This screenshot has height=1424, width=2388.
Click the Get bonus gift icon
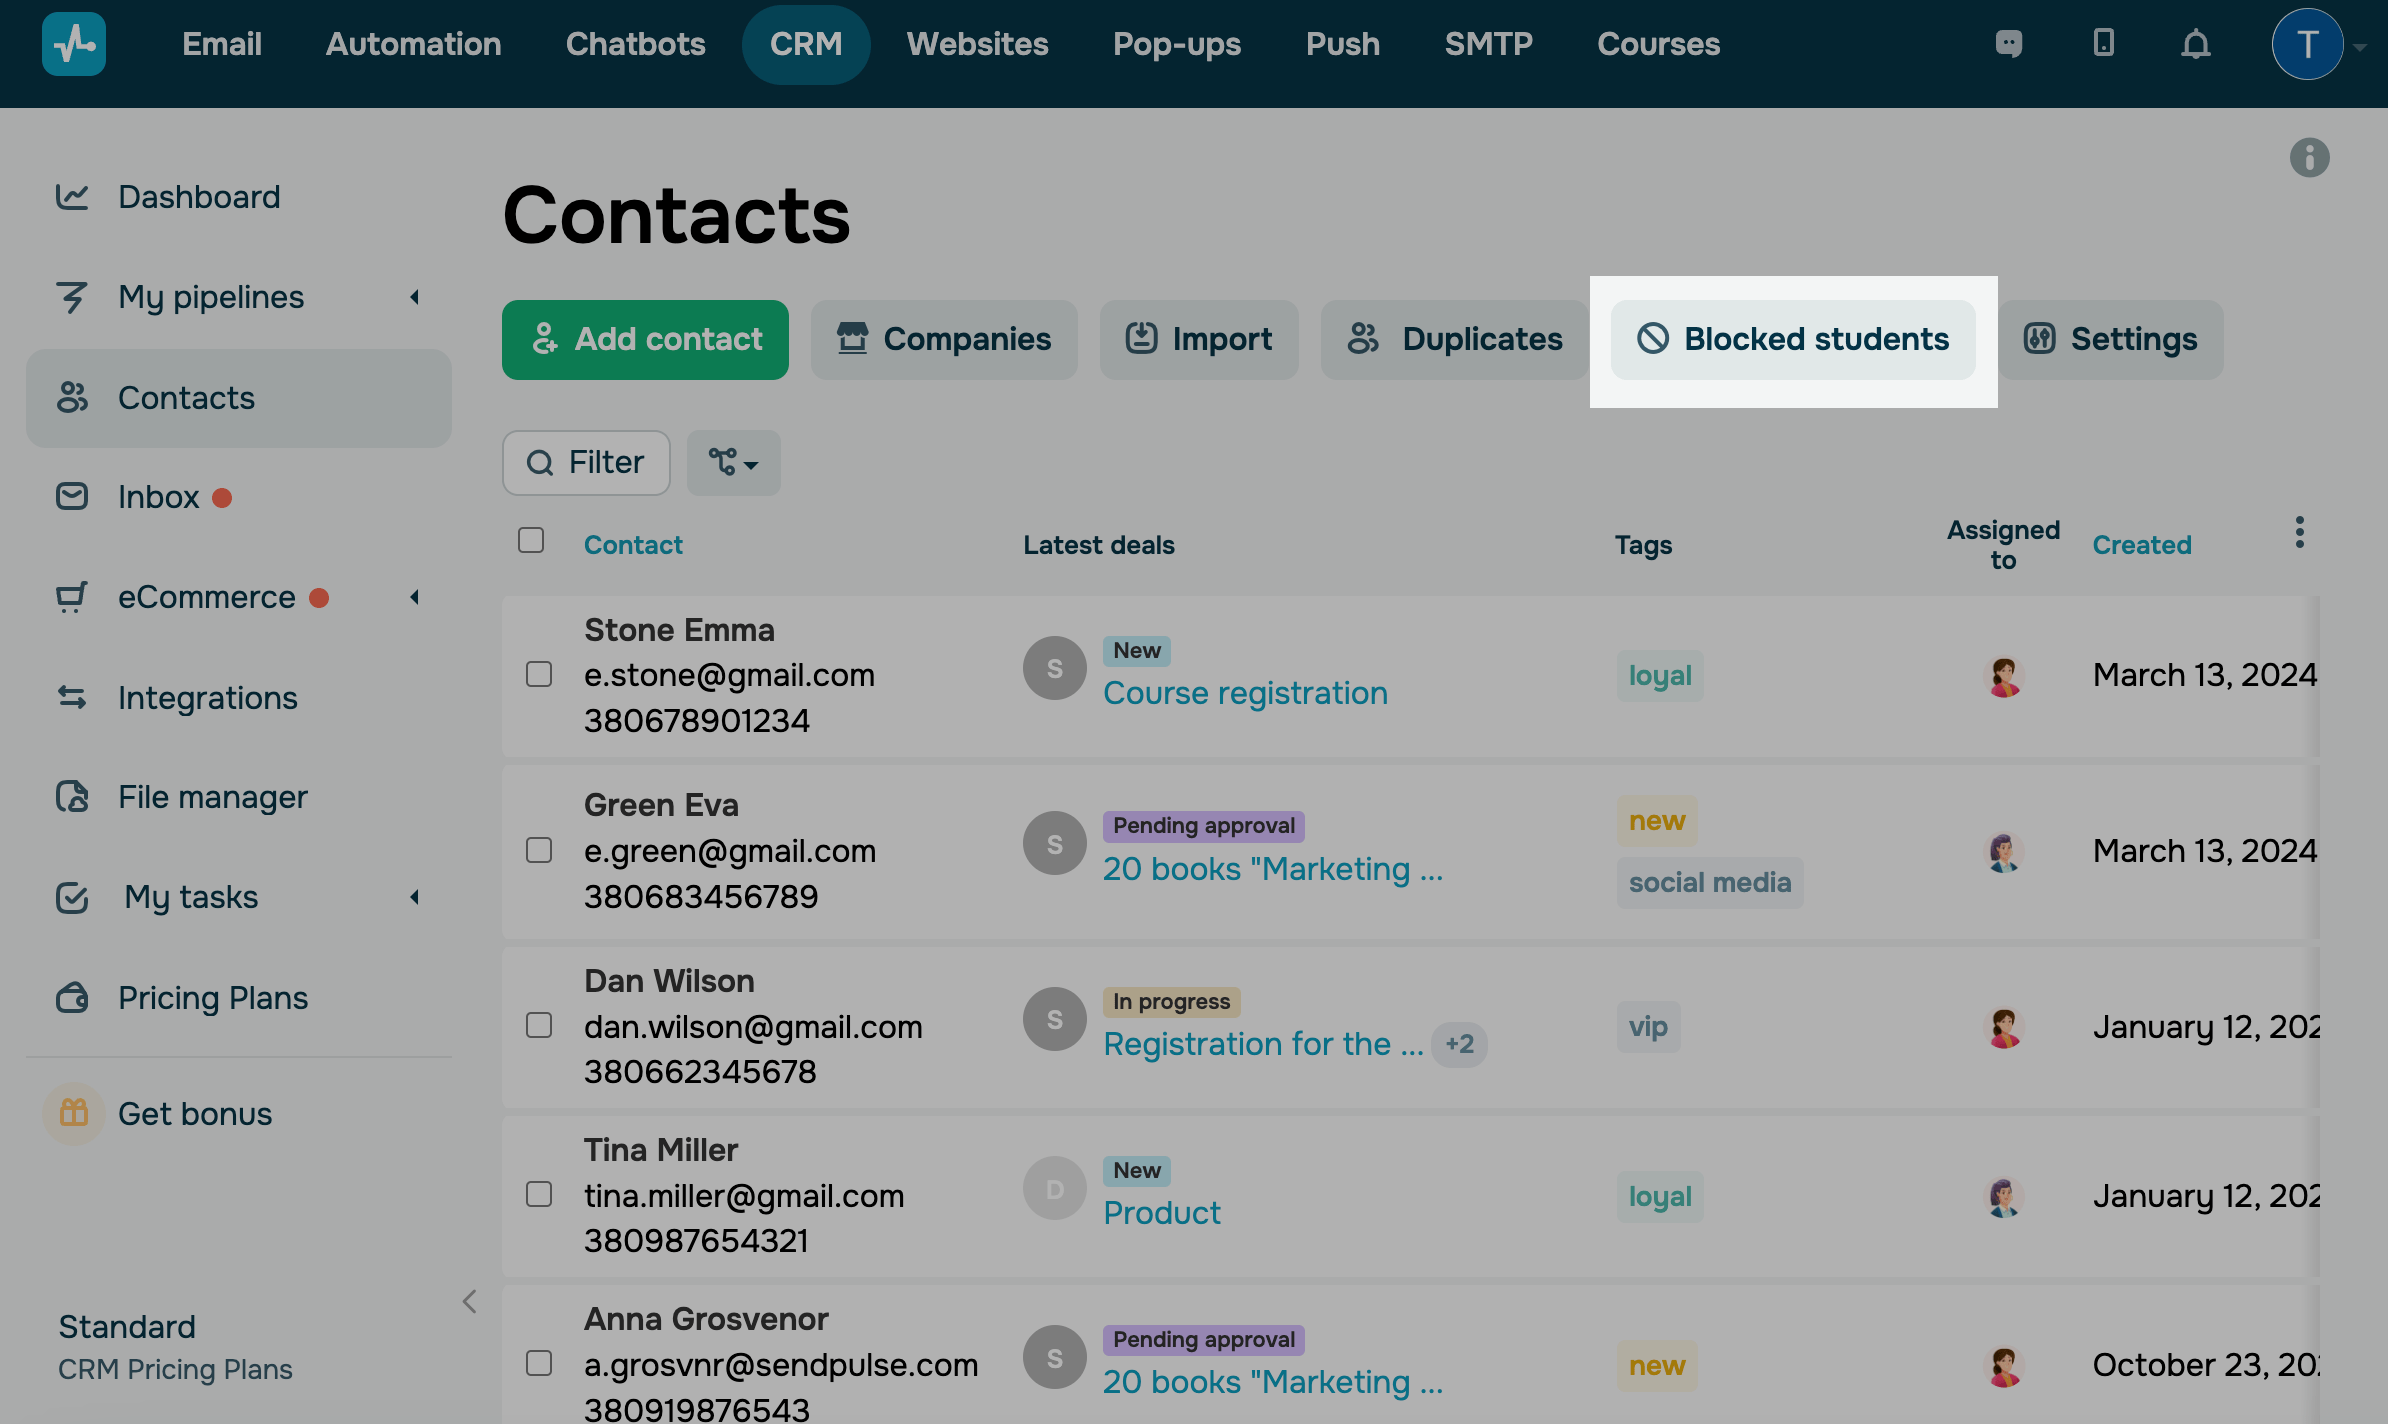[74, 1113]
